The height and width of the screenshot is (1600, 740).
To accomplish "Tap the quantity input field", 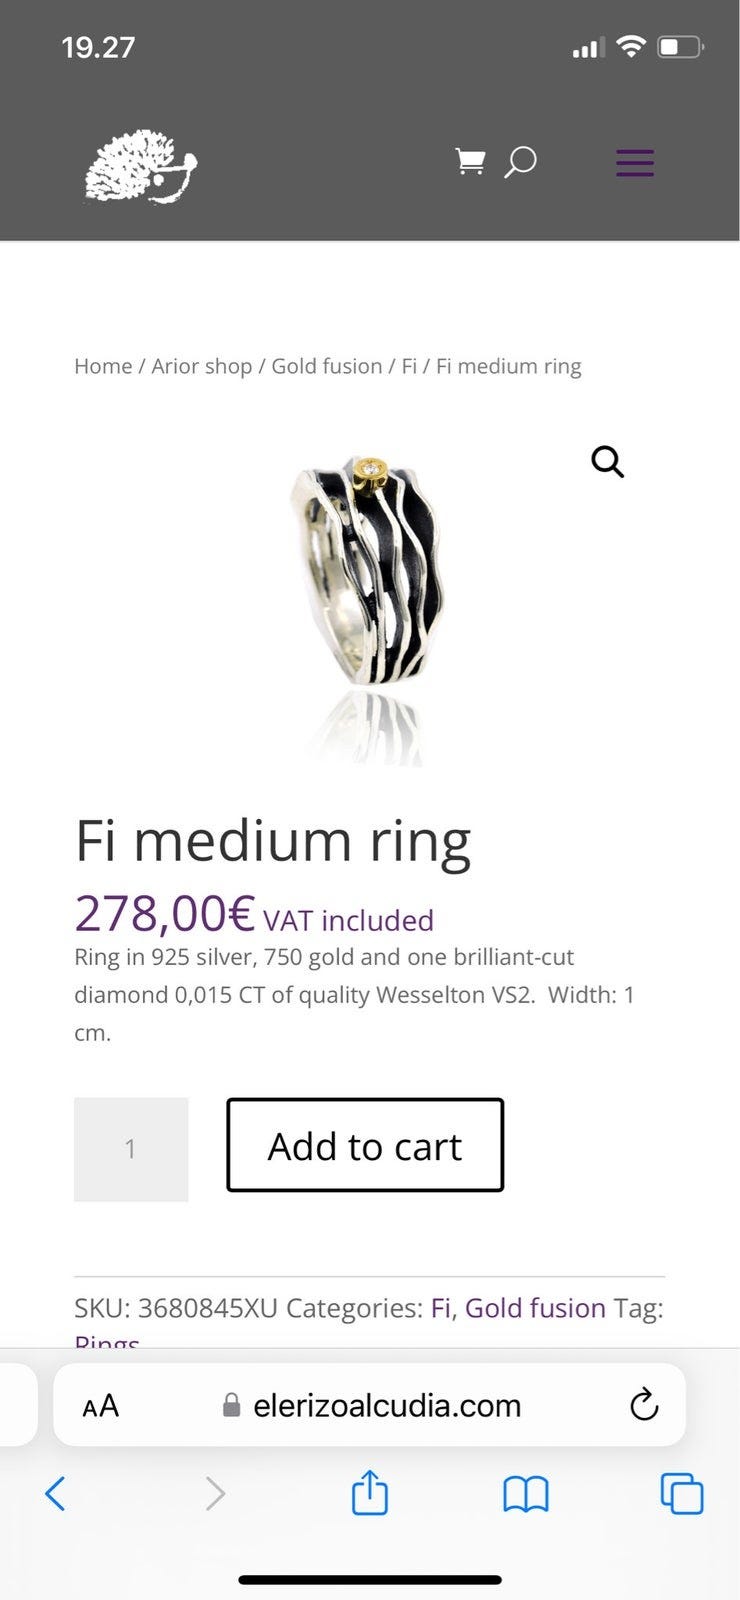I will [131, 1149].
